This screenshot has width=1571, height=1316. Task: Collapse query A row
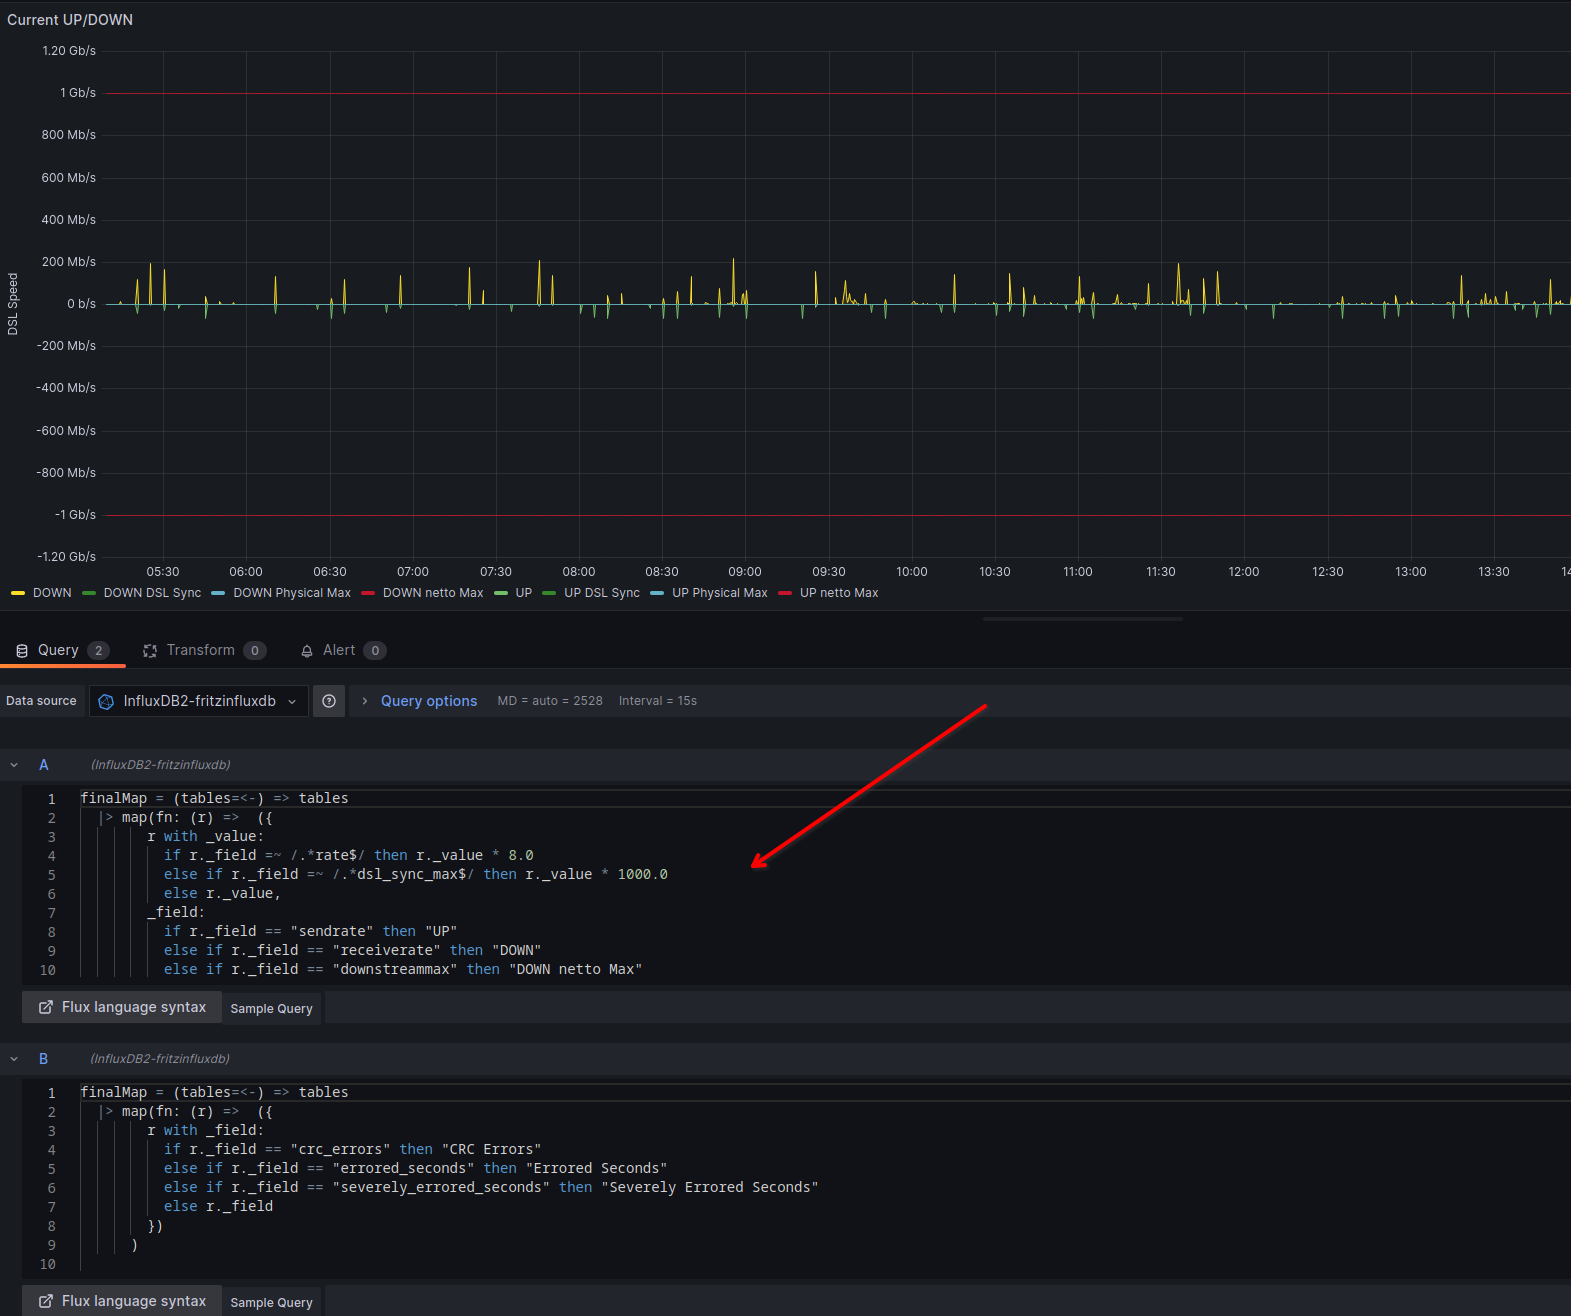tap(14, 765)
